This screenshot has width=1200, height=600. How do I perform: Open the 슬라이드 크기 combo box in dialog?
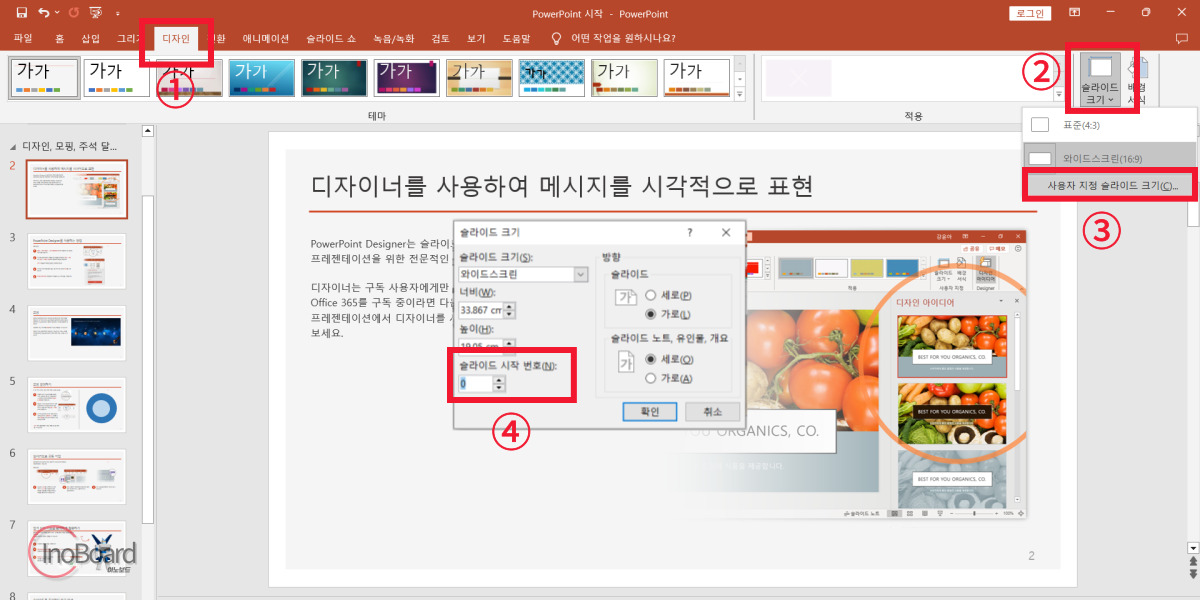[x=523, y=274]
